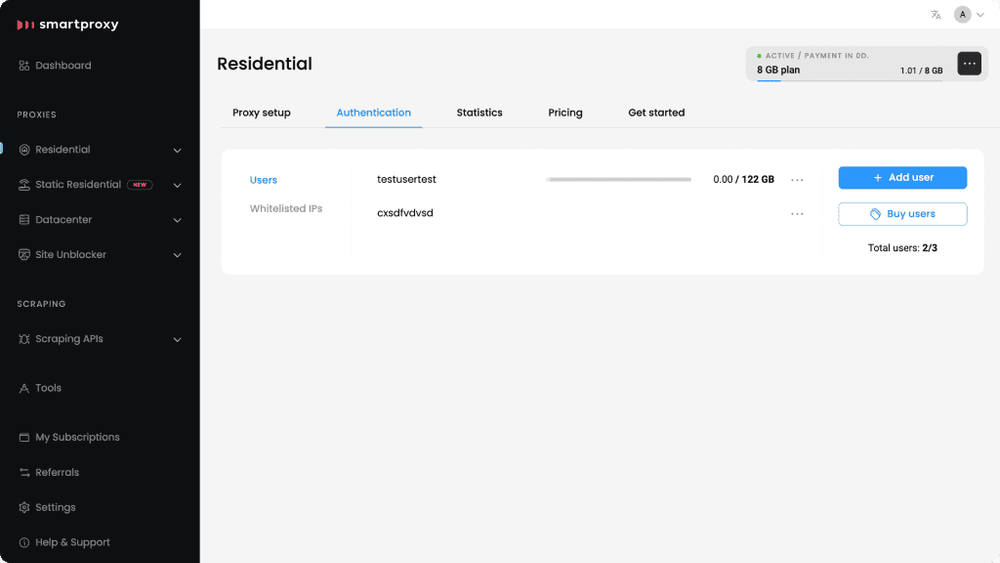Open the plan options three-dot button

(969, 64)
